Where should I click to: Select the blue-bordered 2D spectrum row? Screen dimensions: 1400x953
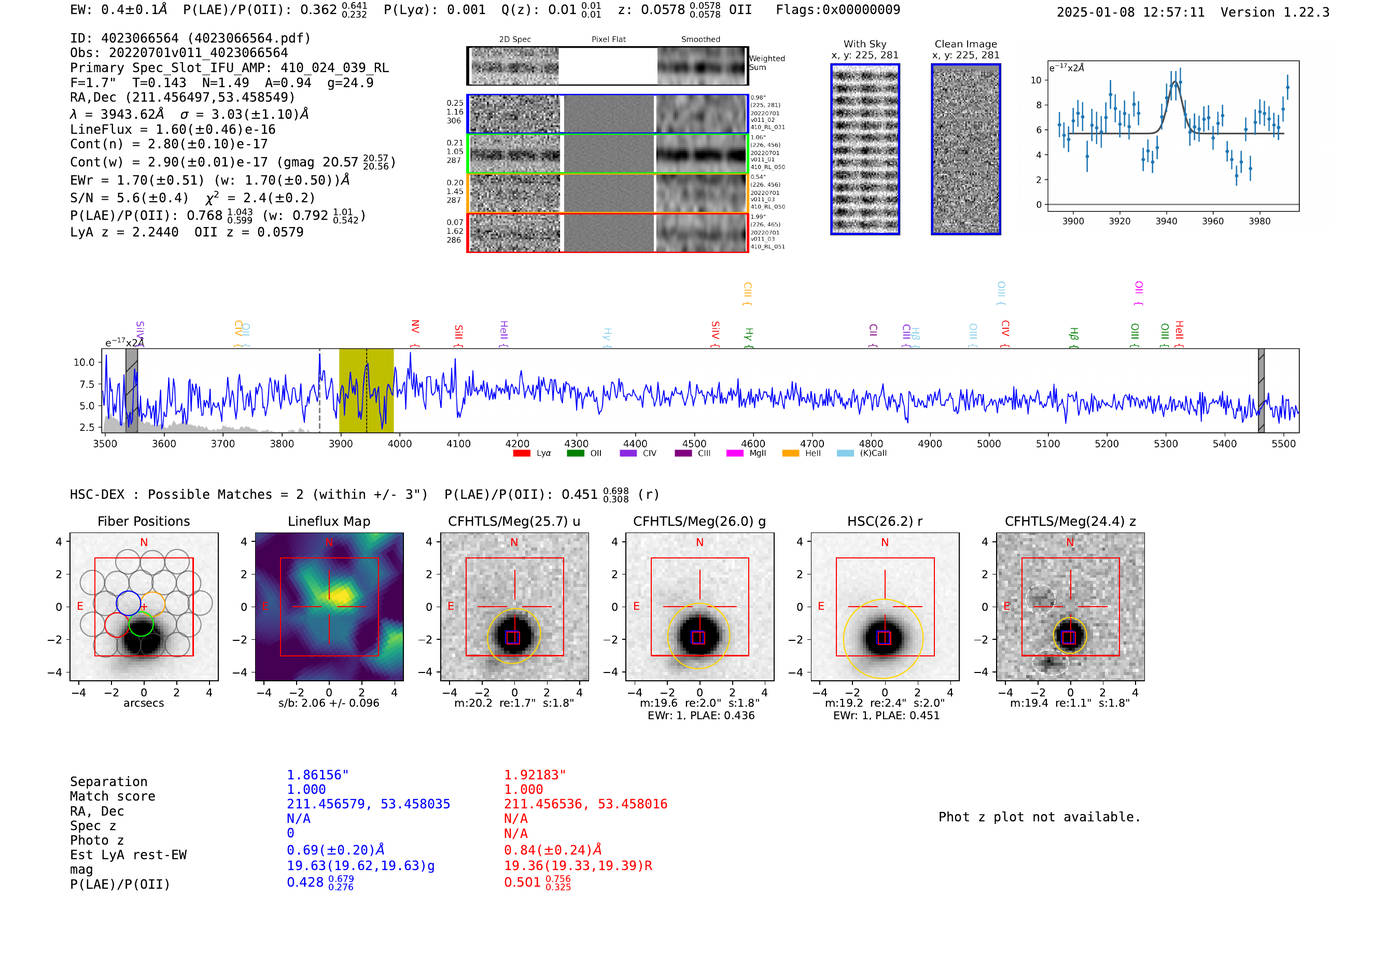608,114
